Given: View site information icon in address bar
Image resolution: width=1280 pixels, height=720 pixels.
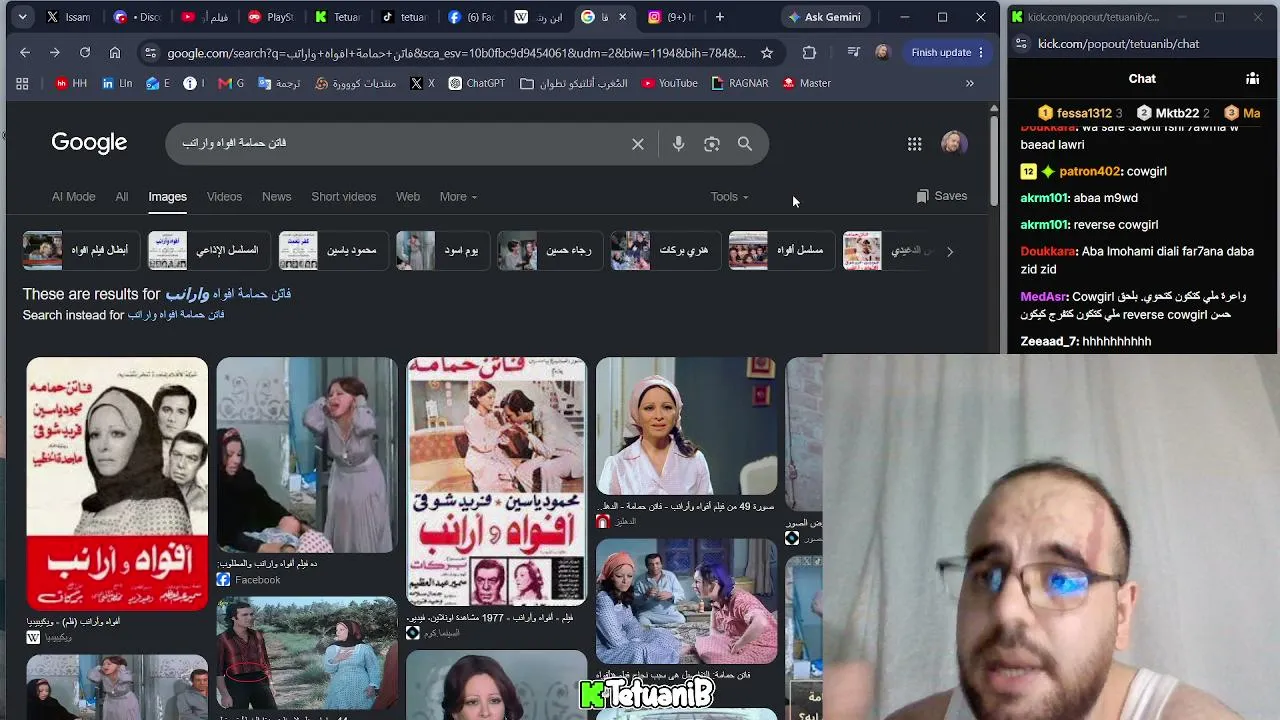Looking at the screenshot, I should (149, 53).
